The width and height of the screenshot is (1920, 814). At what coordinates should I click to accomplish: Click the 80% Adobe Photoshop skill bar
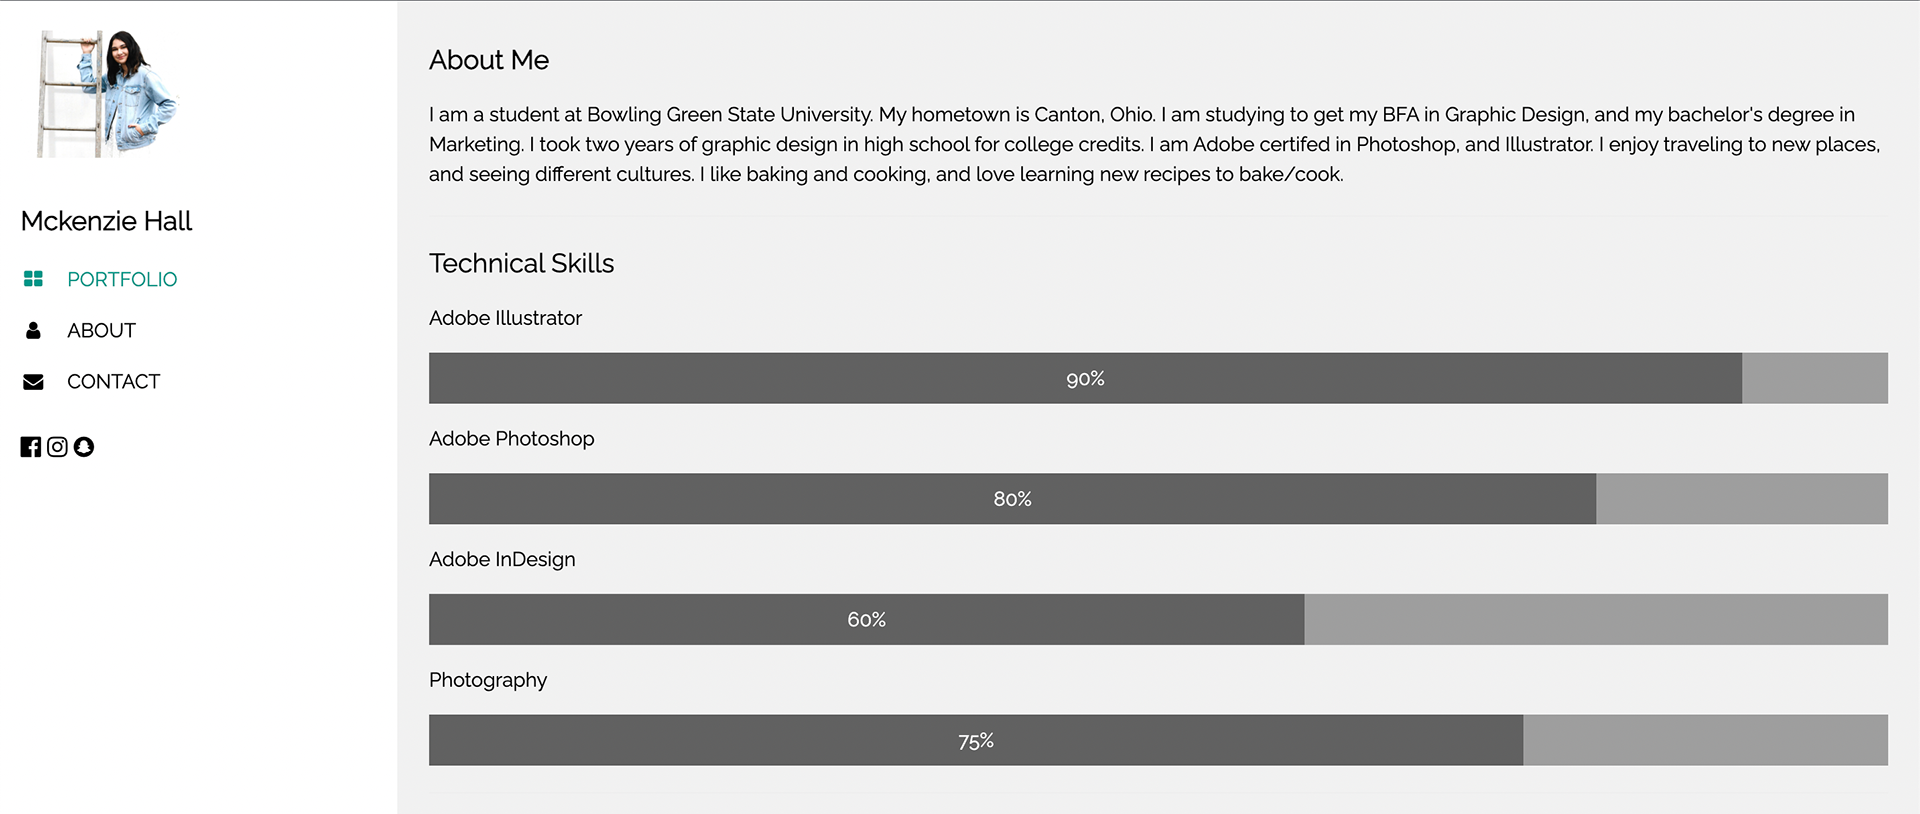(1012, 499)
